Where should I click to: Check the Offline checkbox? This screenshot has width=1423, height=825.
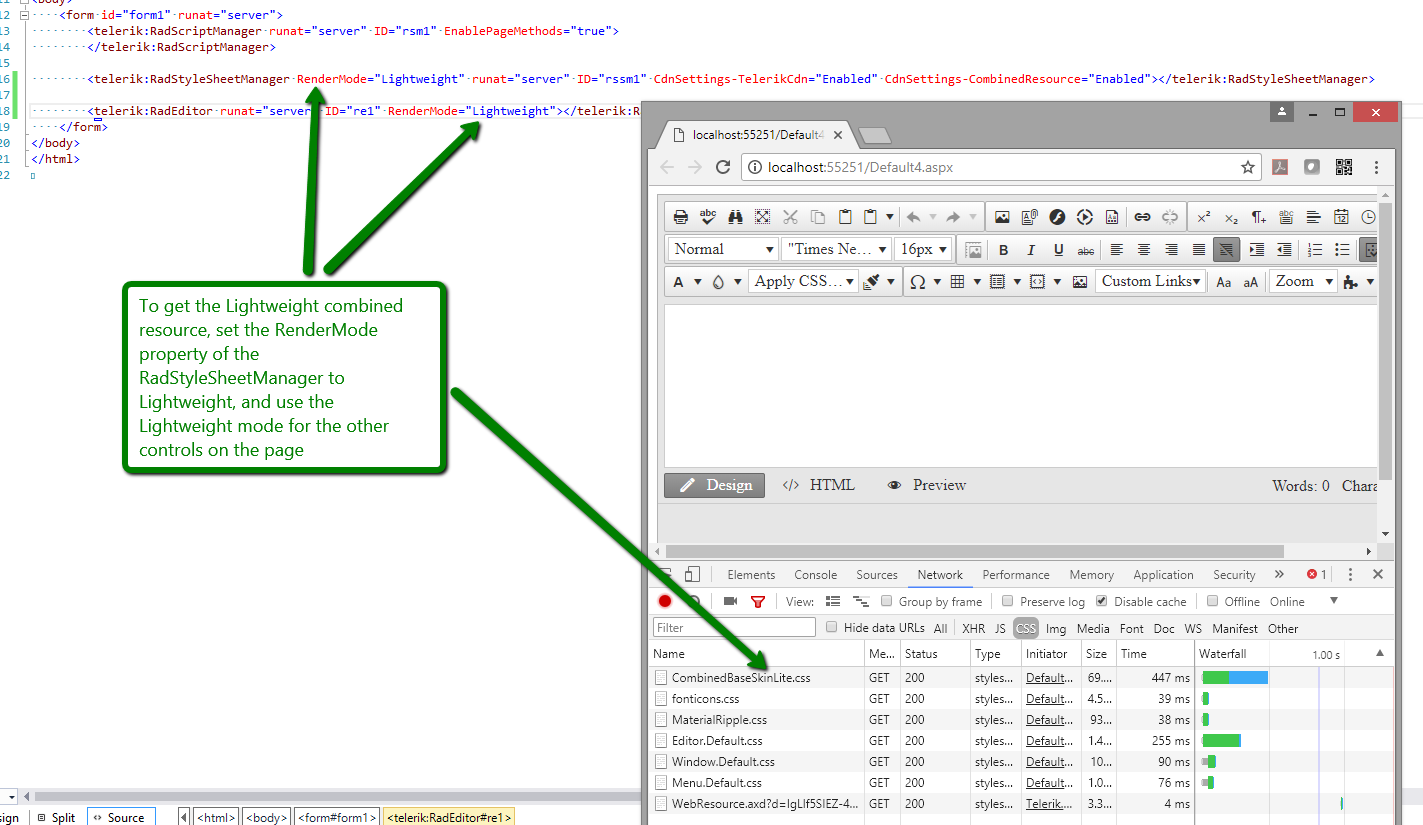point(1213,601)
